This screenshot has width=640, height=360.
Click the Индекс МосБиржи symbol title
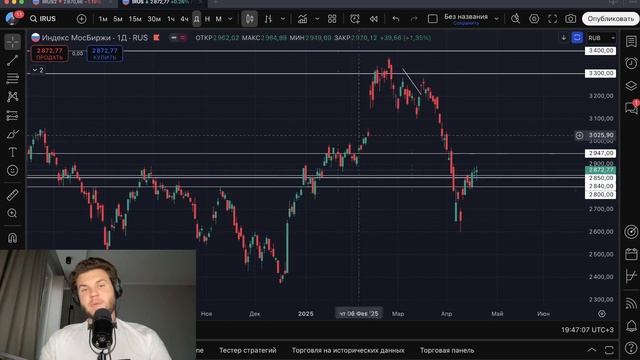pyautogui.click(x=95, y=38)
